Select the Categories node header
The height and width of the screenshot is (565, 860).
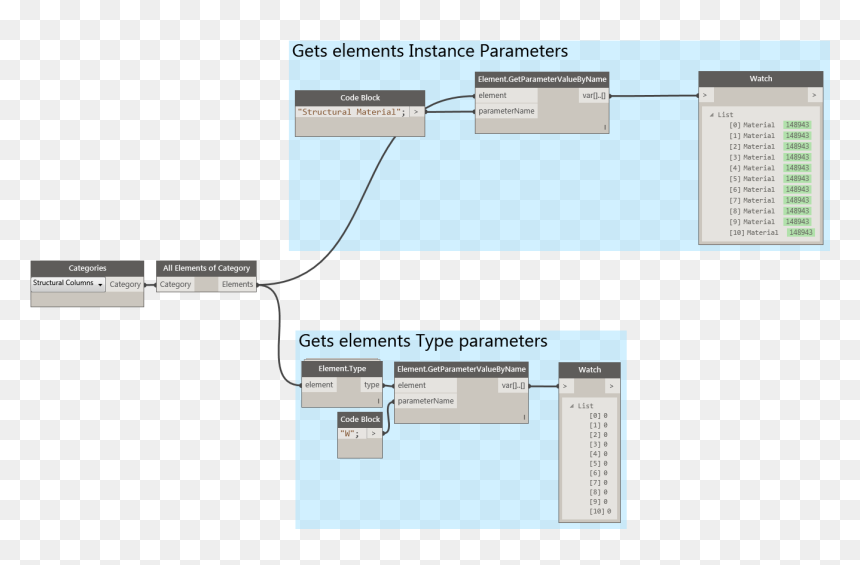click(x=87, y=268)
